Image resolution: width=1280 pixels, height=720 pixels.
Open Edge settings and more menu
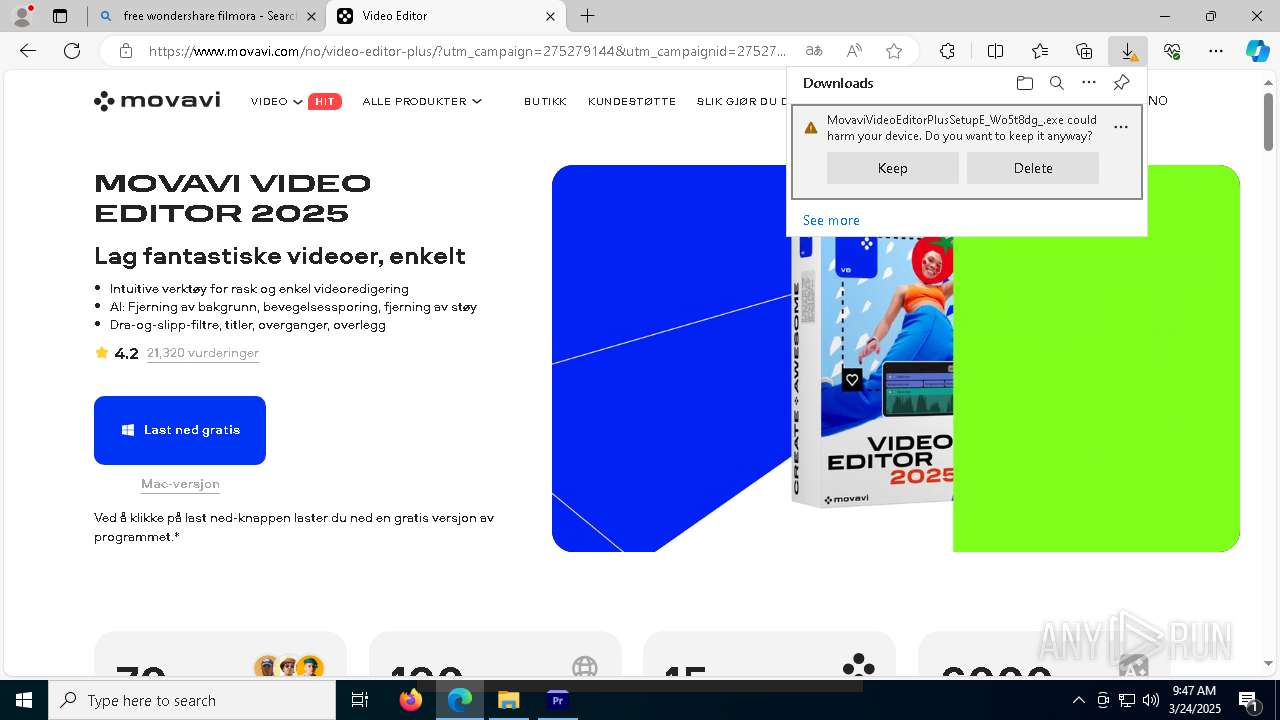pos(1216,51)
